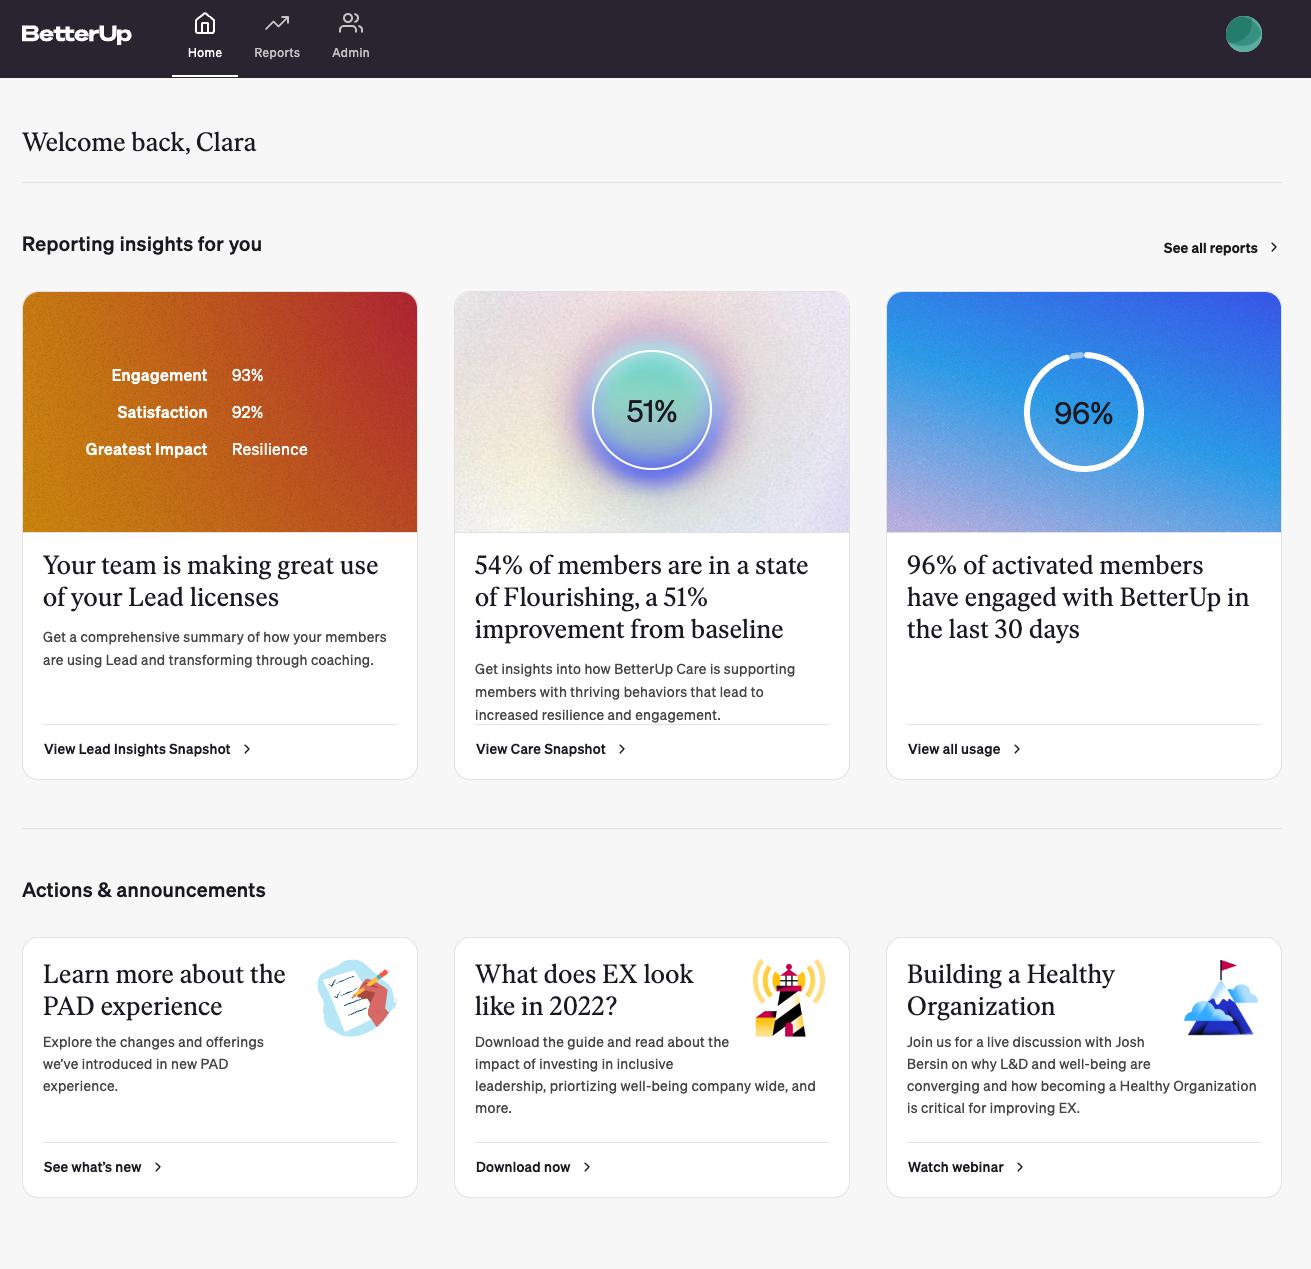1311x1269 pixels.
Task: Click heading Your team is making great use
Action: coord(211,581)
